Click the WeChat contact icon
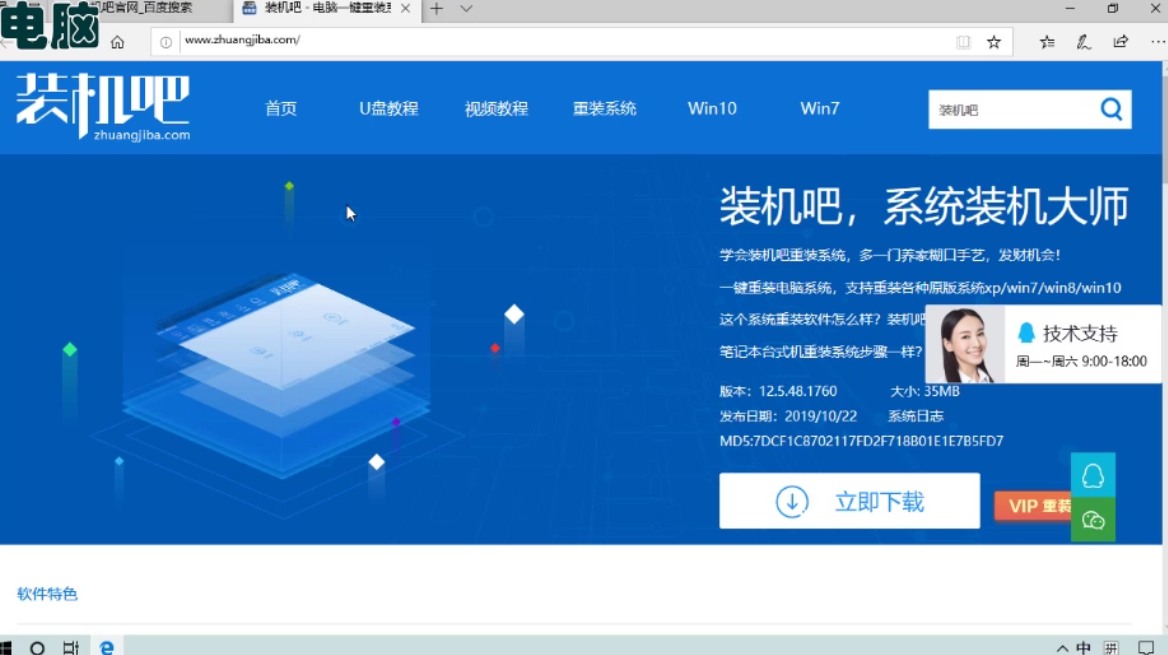The image size is (1168, 655). tap(1093, 519)
